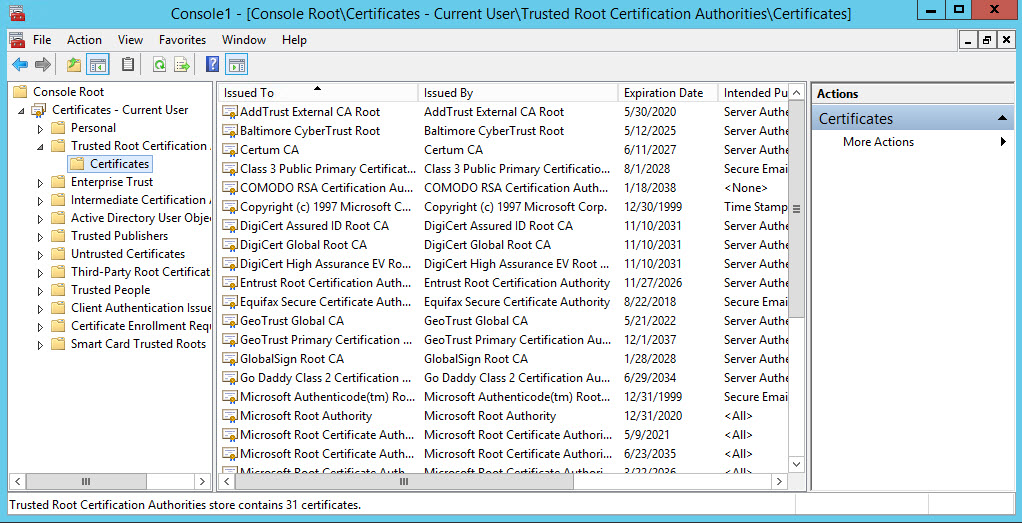The height and width of the screenshot is (523, 1022).
Task: Collapse the Certificates - Current User node
Action: point(22,111)
